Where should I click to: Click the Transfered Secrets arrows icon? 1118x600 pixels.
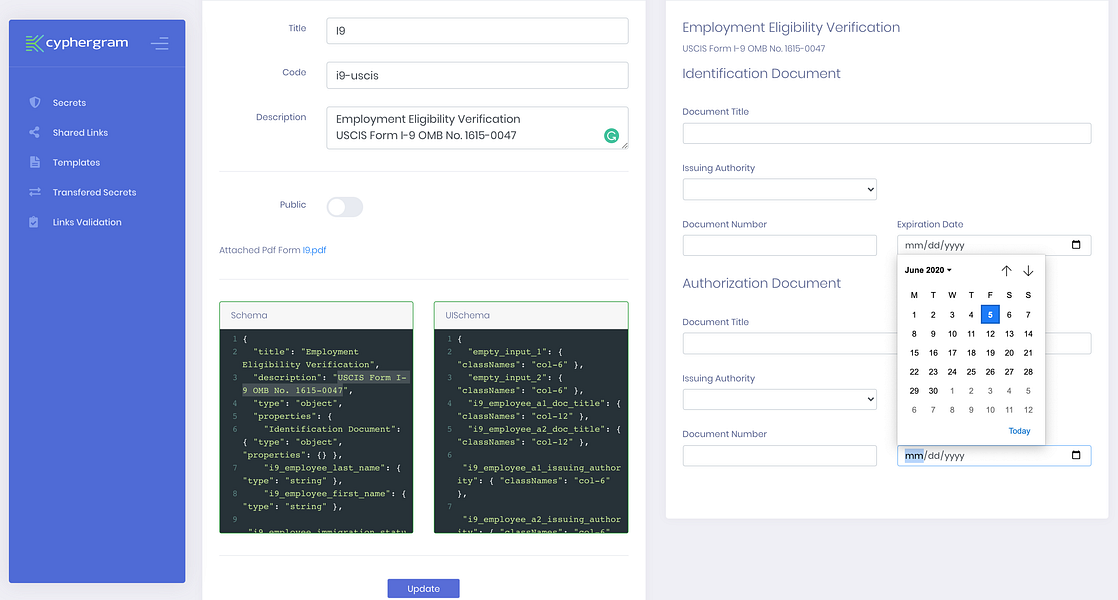click(34, 192)
